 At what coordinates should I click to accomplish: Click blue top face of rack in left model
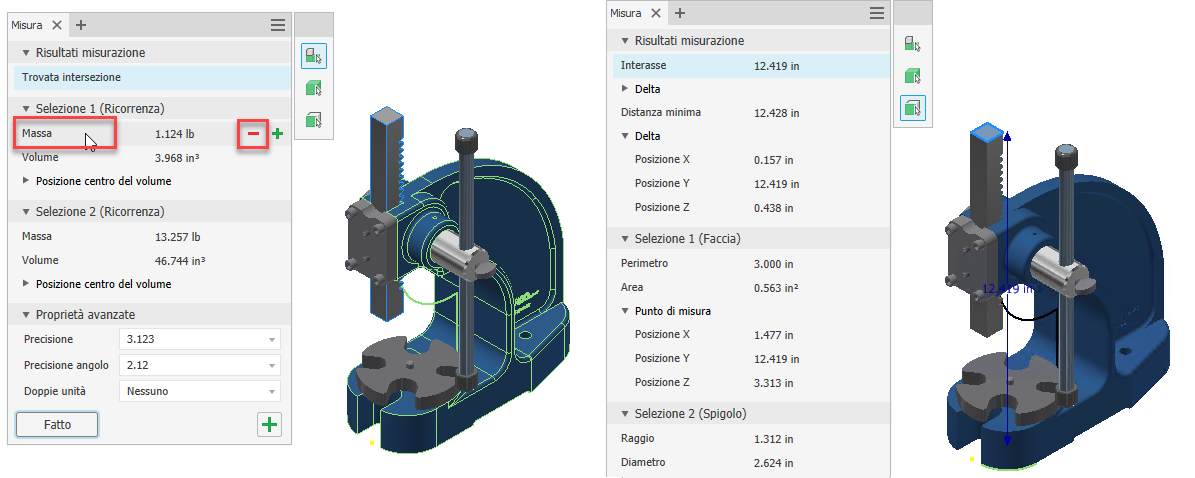point(386,116)
